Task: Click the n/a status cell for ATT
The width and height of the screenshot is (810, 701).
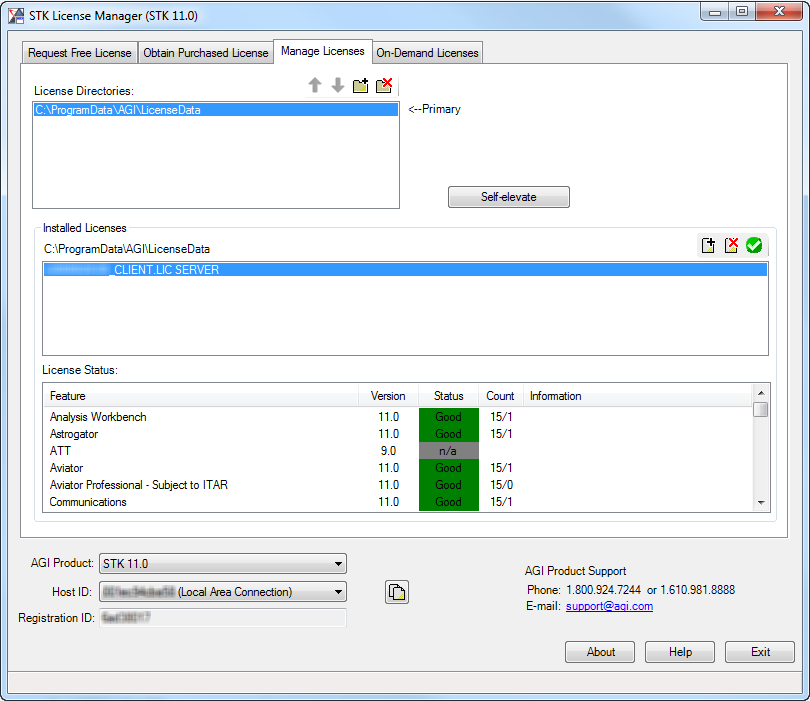Action: pyautogui.click(x=448, y=451)
